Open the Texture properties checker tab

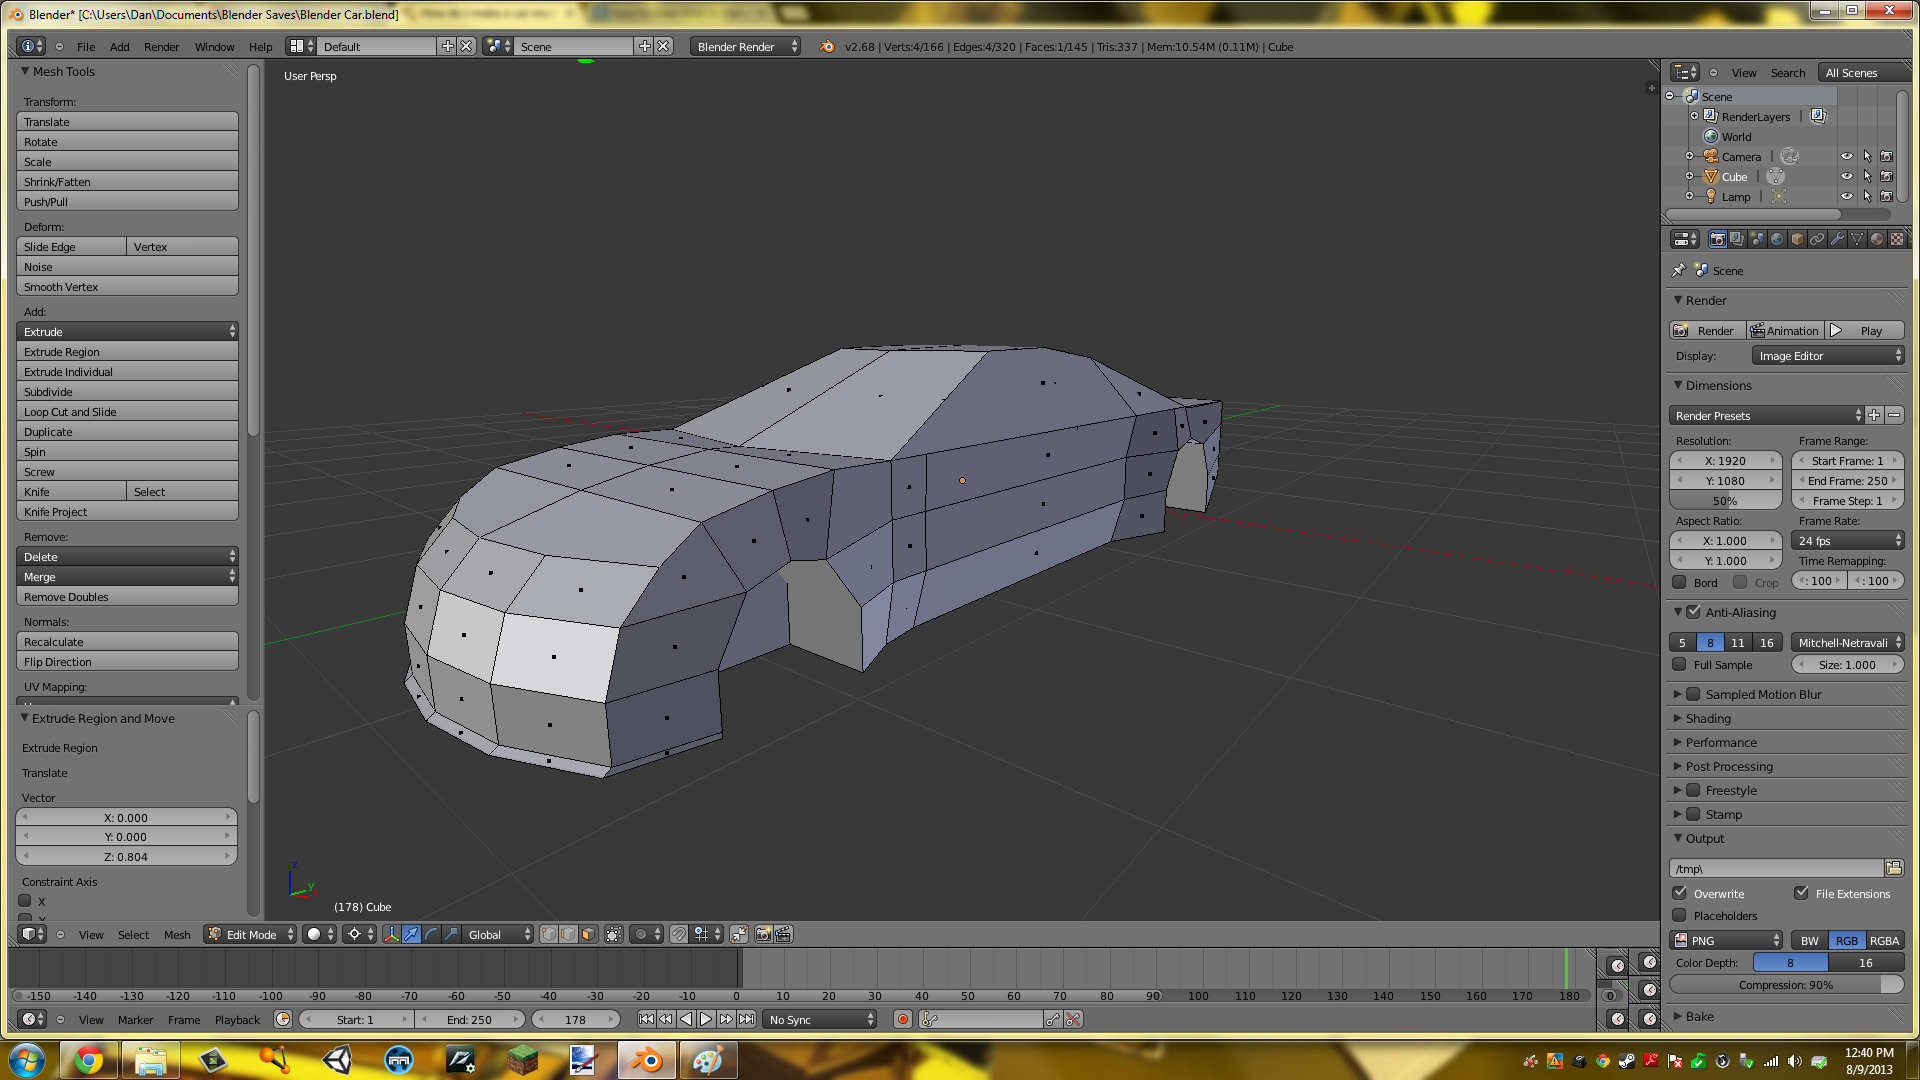pos(1897,239)
